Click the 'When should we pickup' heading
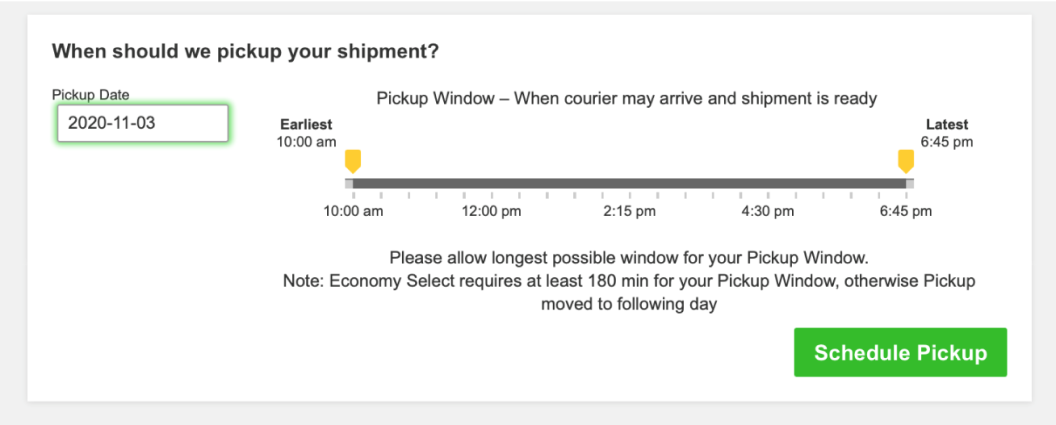The width and height of the screenshot is (1056, 425). point(245,50)
